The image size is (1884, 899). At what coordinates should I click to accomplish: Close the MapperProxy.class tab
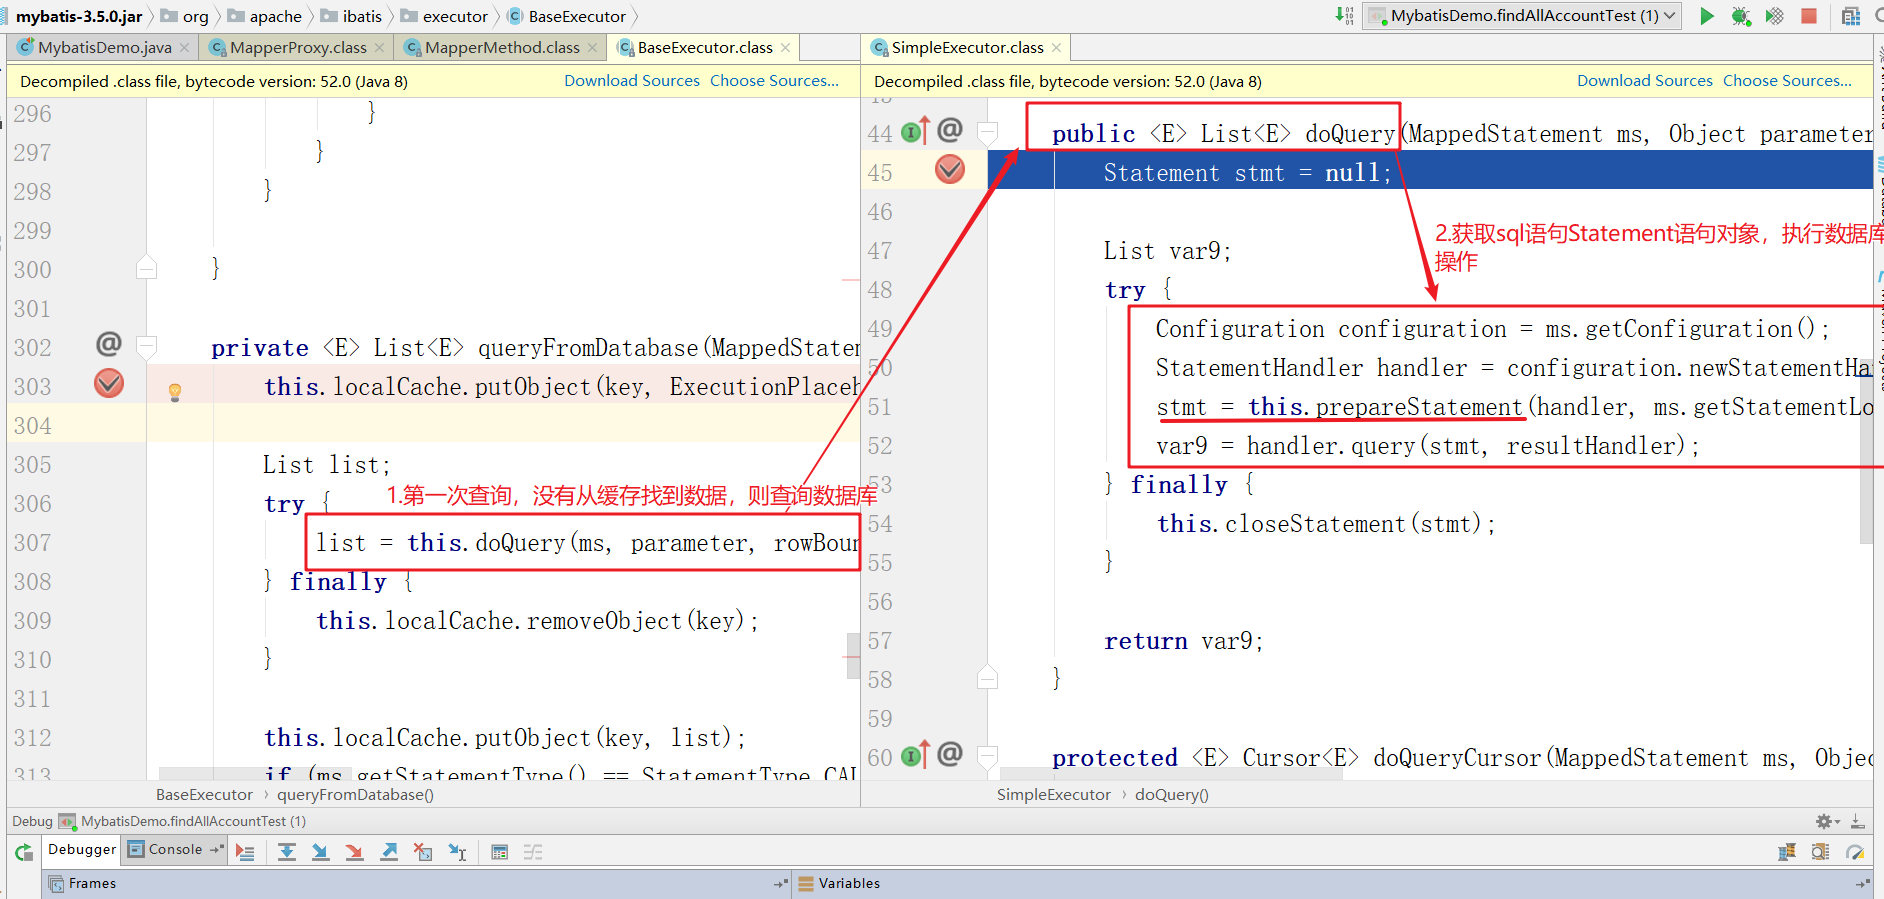click(379, 47)
